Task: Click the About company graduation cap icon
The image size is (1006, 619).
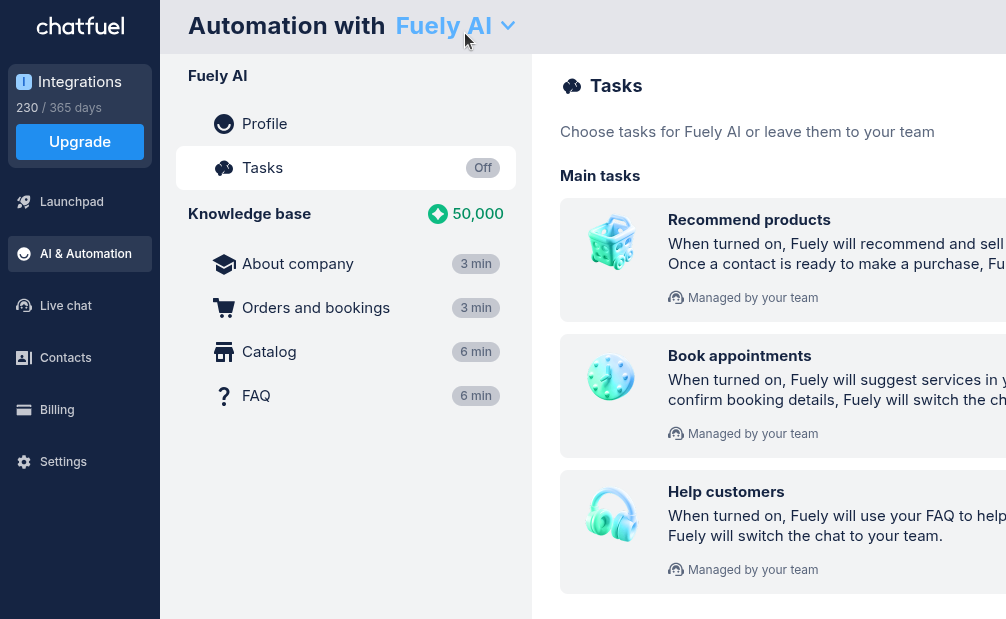Action: (x=224, y=264)
